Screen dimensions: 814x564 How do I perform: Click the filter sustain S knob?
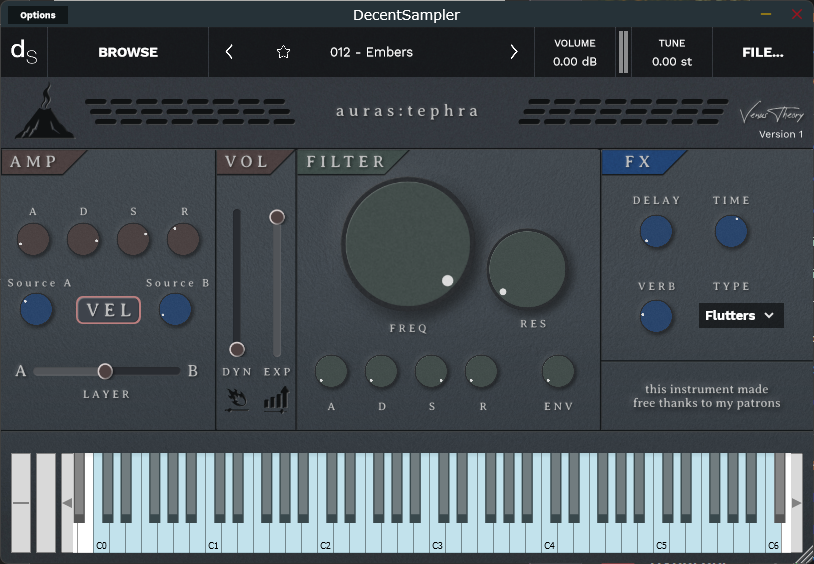click(x=431, y=371)
